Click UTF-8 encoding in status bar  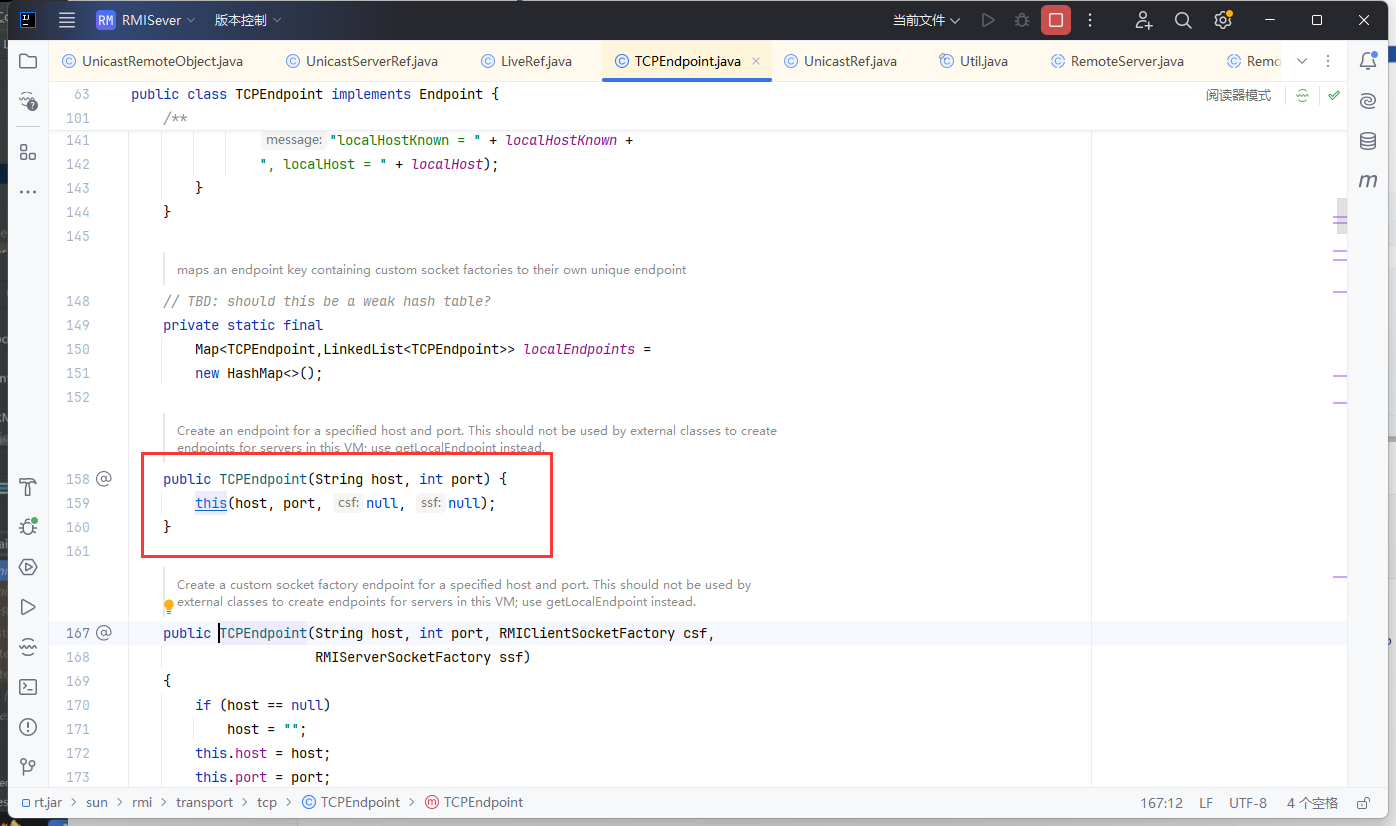pyautogui.click(x=1247, y=803)
